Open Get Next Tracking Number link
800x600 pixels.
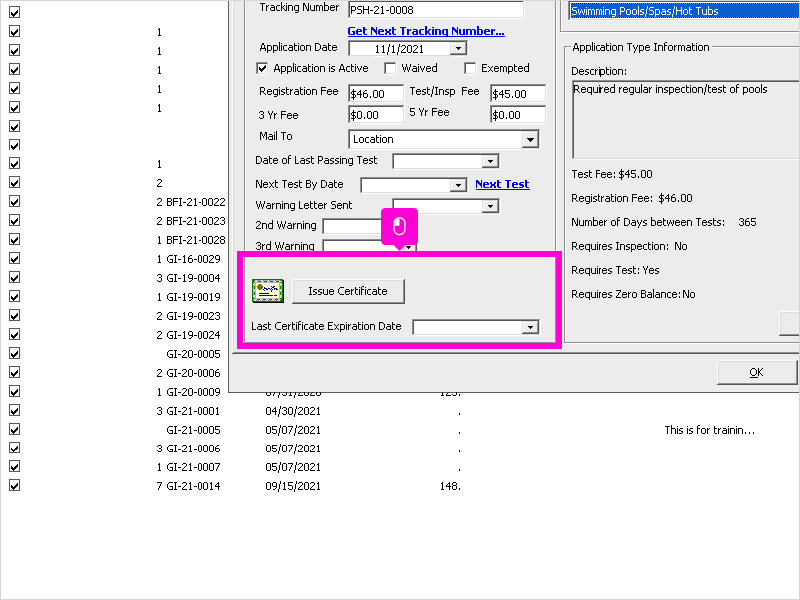(426, 31)
